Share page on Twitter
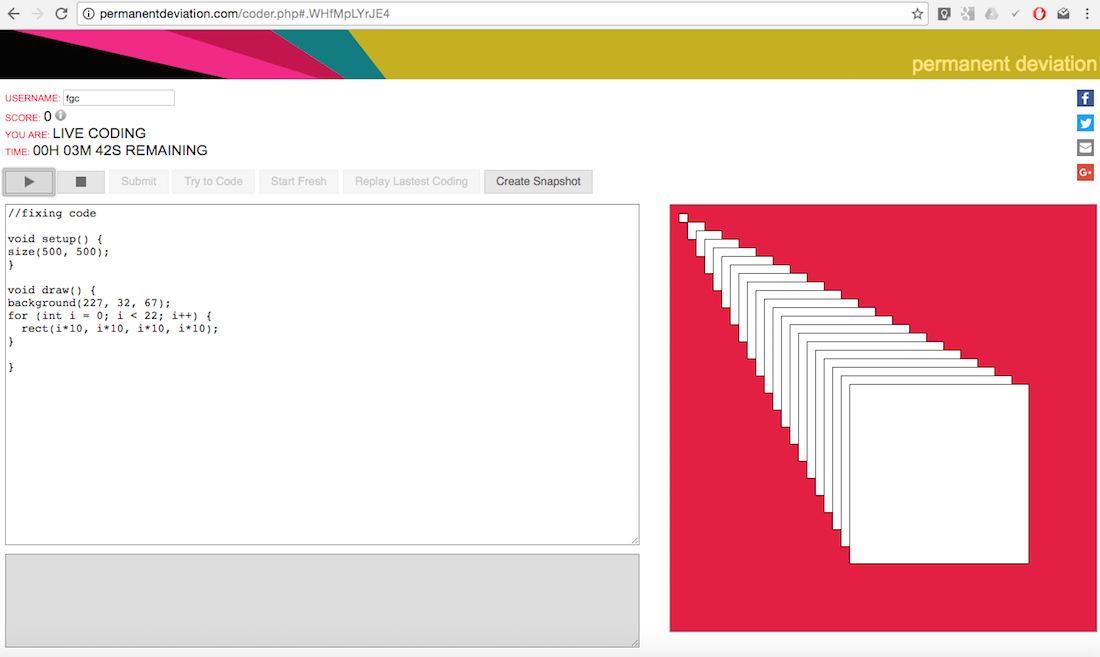 click(1085, 123)
